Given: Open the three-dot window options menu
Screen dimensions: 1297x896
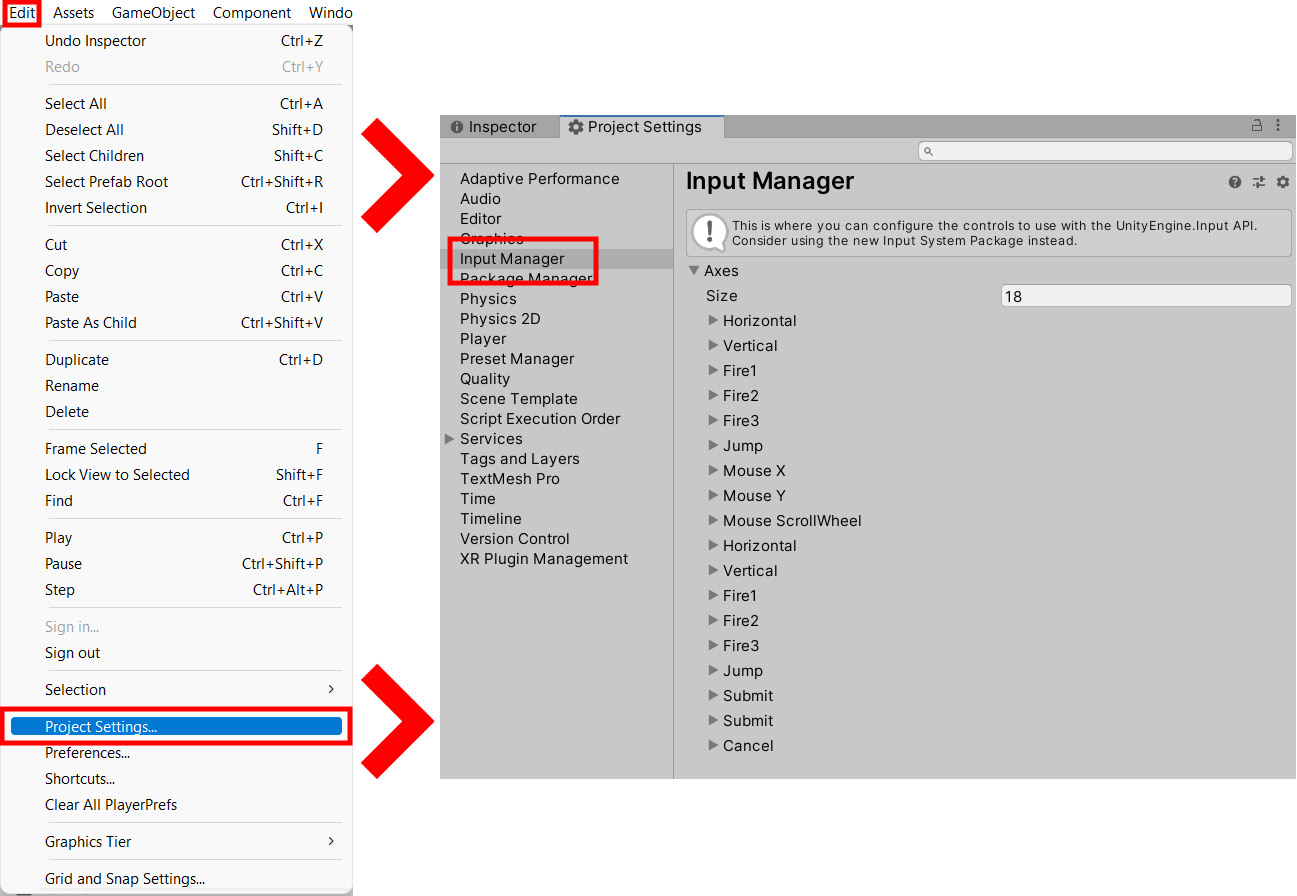Looking at the screenshot, I should click(x=1279, y=126).
